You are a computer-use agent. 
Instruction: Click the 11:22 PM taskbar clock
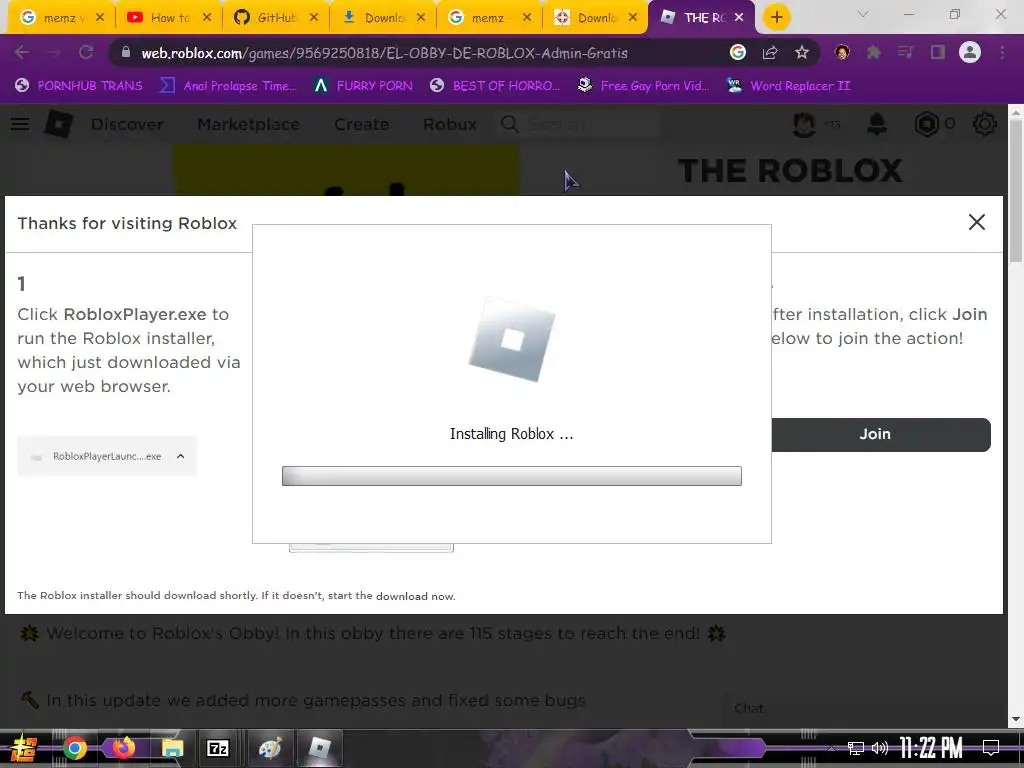coord(931,748)
